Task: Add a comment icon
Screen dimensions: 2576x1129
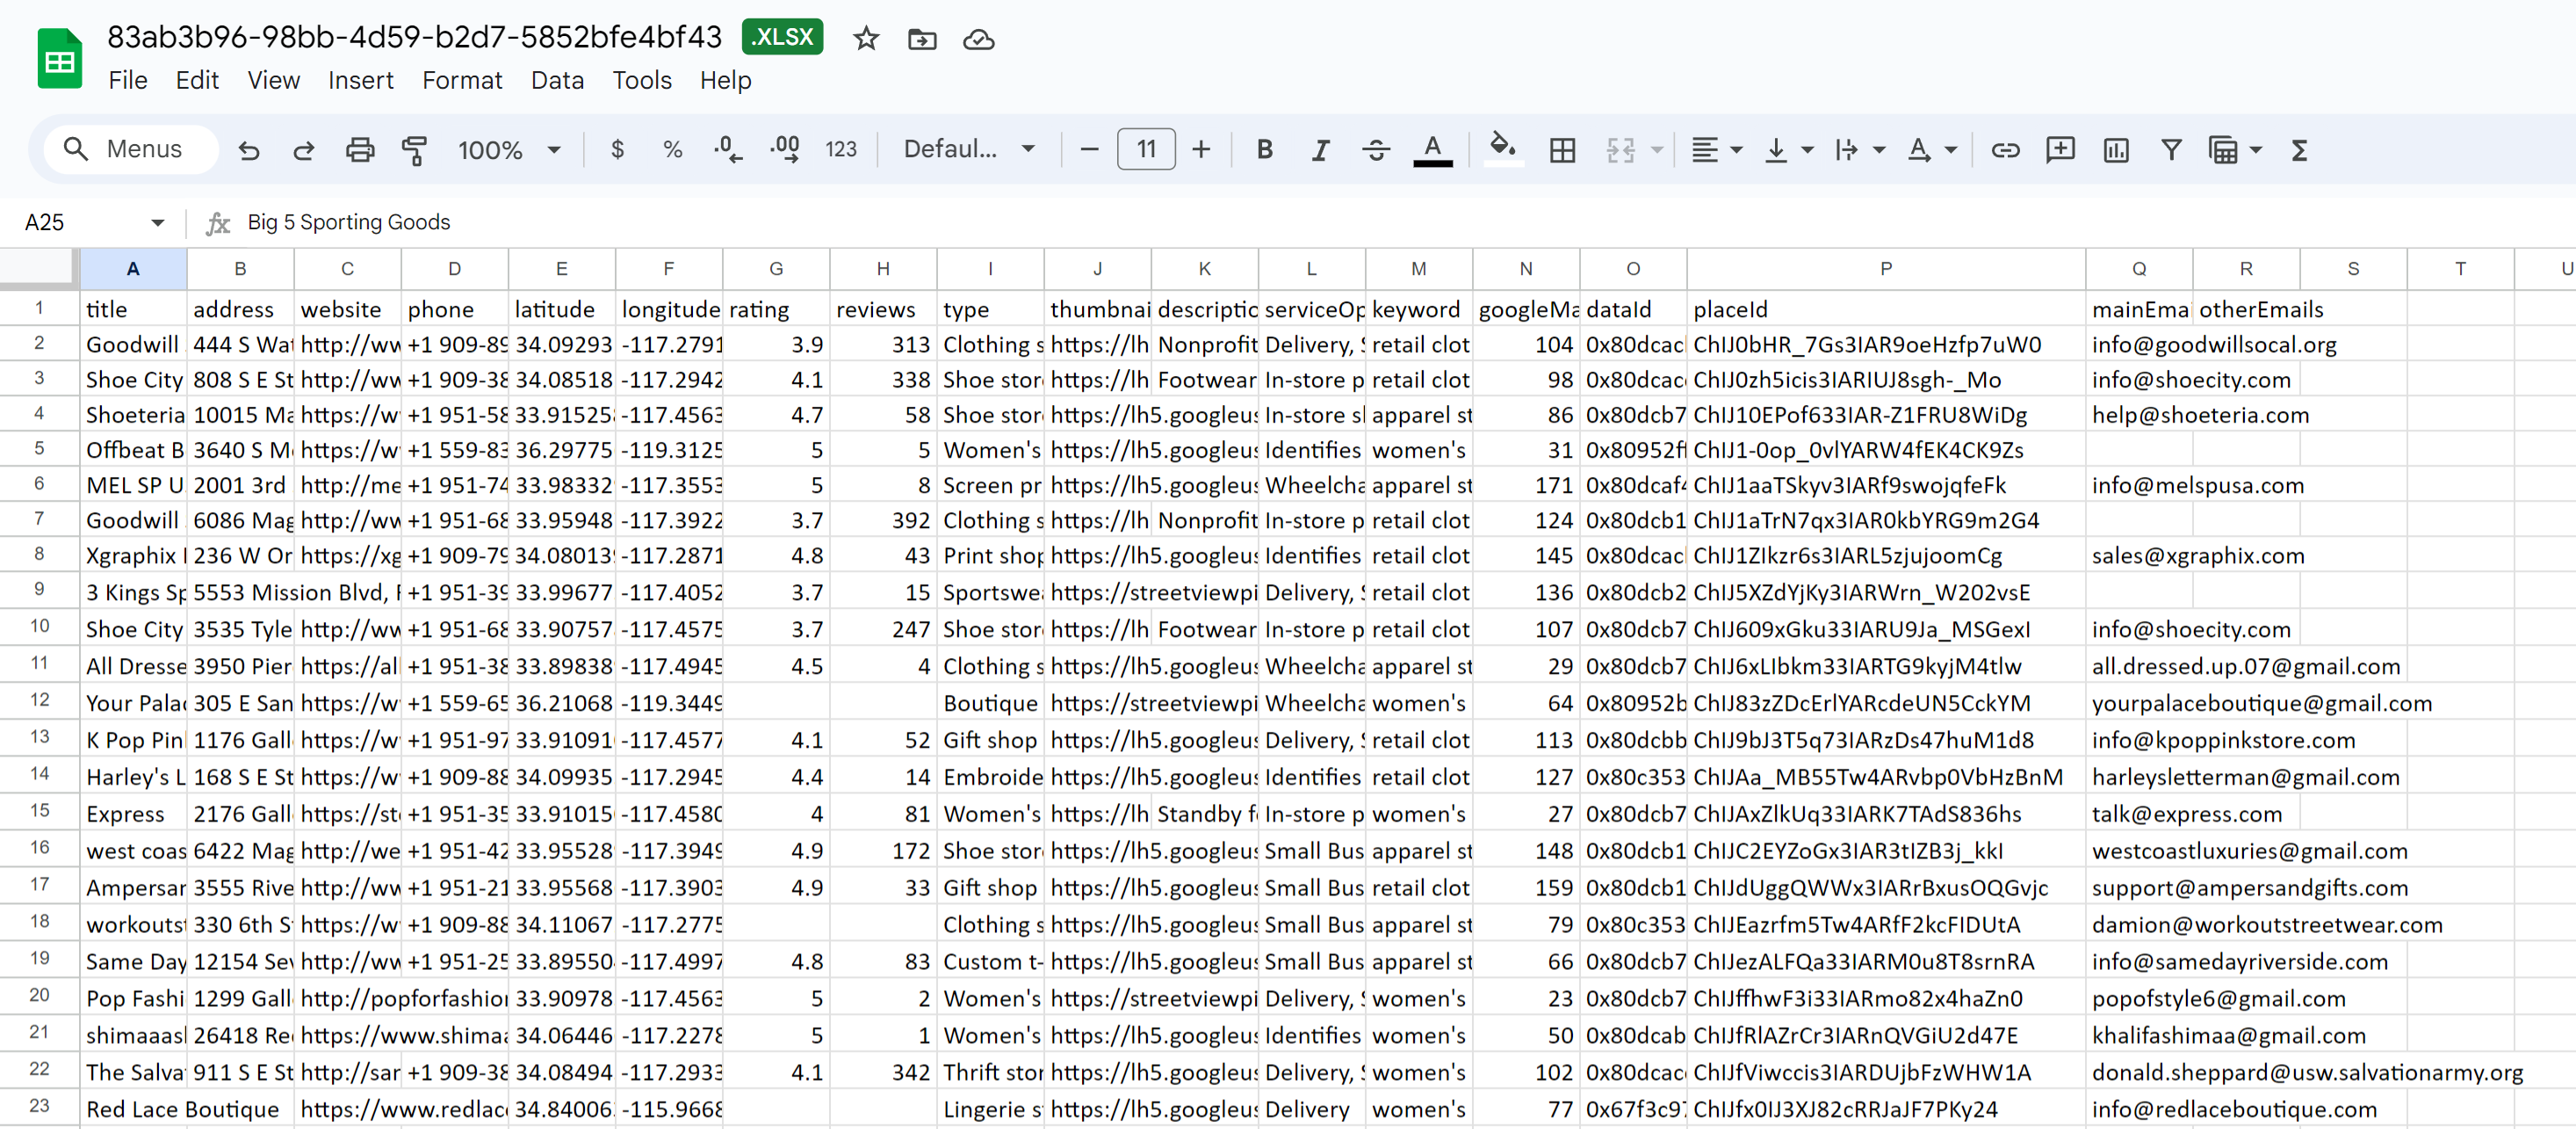Action: point(2060,150)
